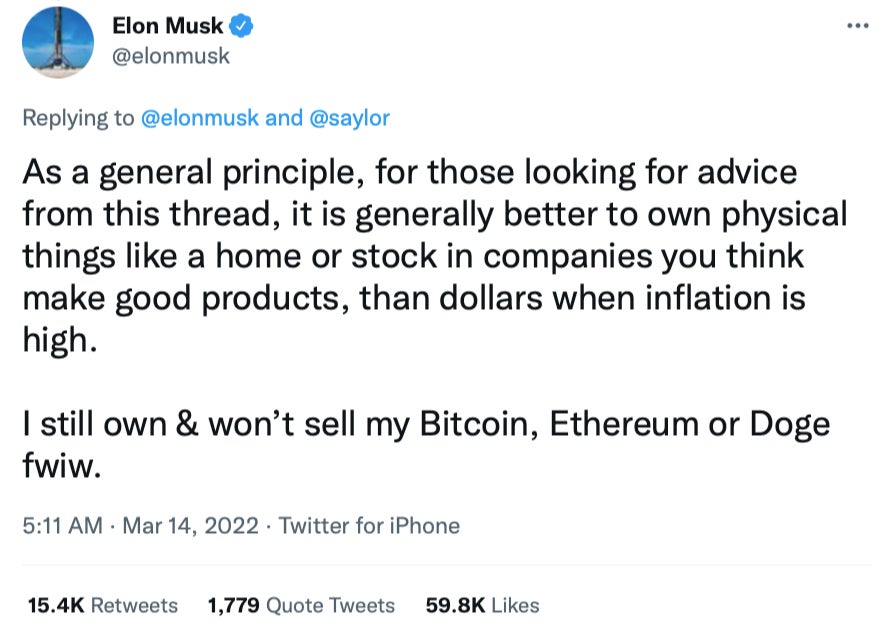Click the 5:11 AM timestamp

[x=61, y=525]
